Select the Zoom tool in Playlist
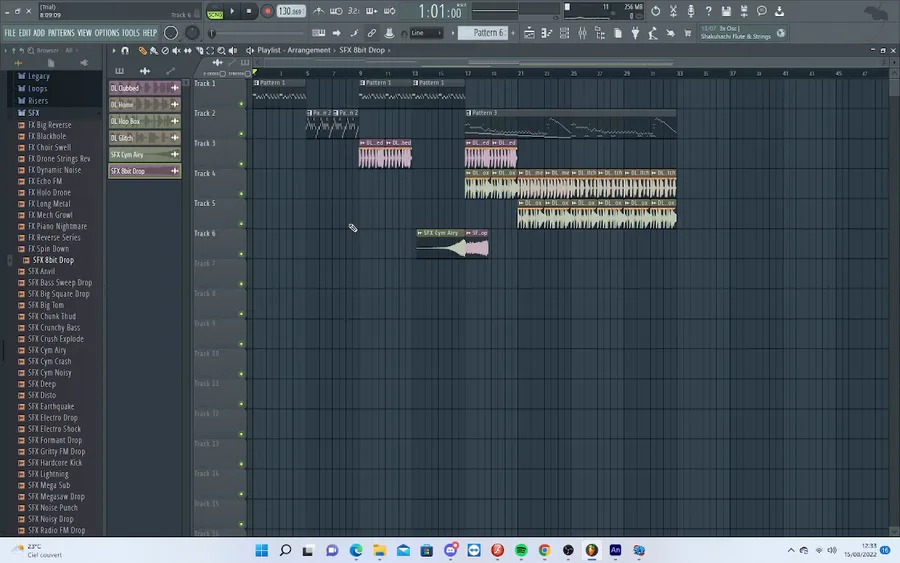Viewport: 900px width, 563px height. pos(222,51)
